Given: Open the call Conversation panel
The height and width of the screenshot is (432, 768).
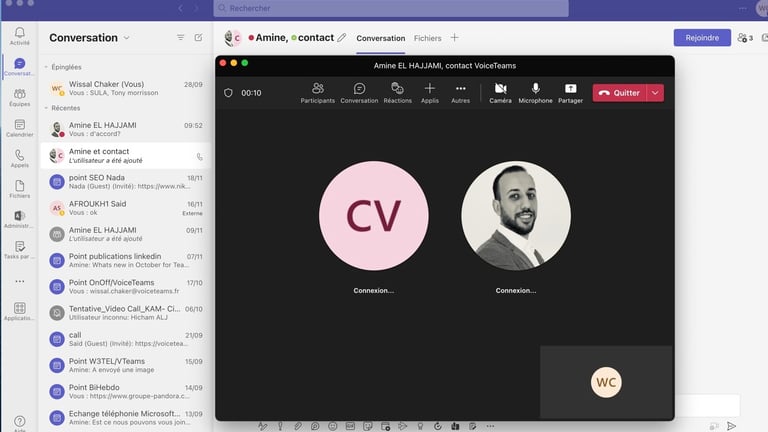Looking at the screenshot, I should tap(359, 93).
